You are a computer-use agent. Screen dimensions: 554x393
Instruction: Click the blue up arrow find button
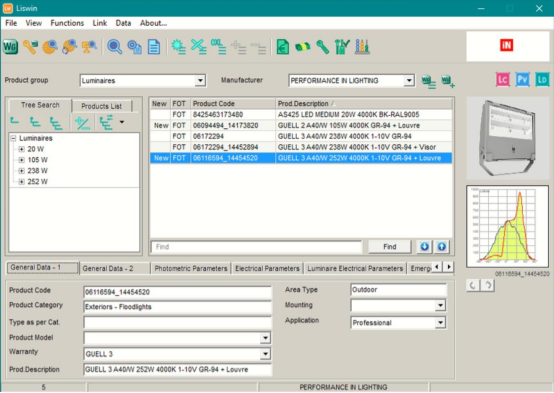(441, 246)
